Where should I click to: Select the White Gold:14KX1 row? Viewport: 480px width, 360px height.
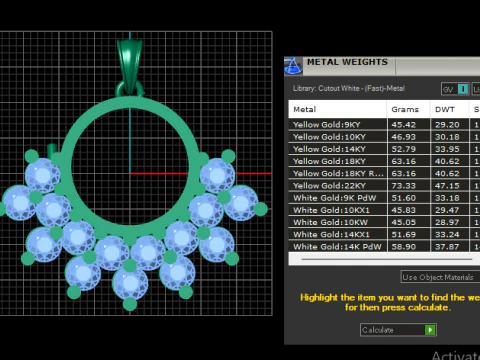pos(384,234)
